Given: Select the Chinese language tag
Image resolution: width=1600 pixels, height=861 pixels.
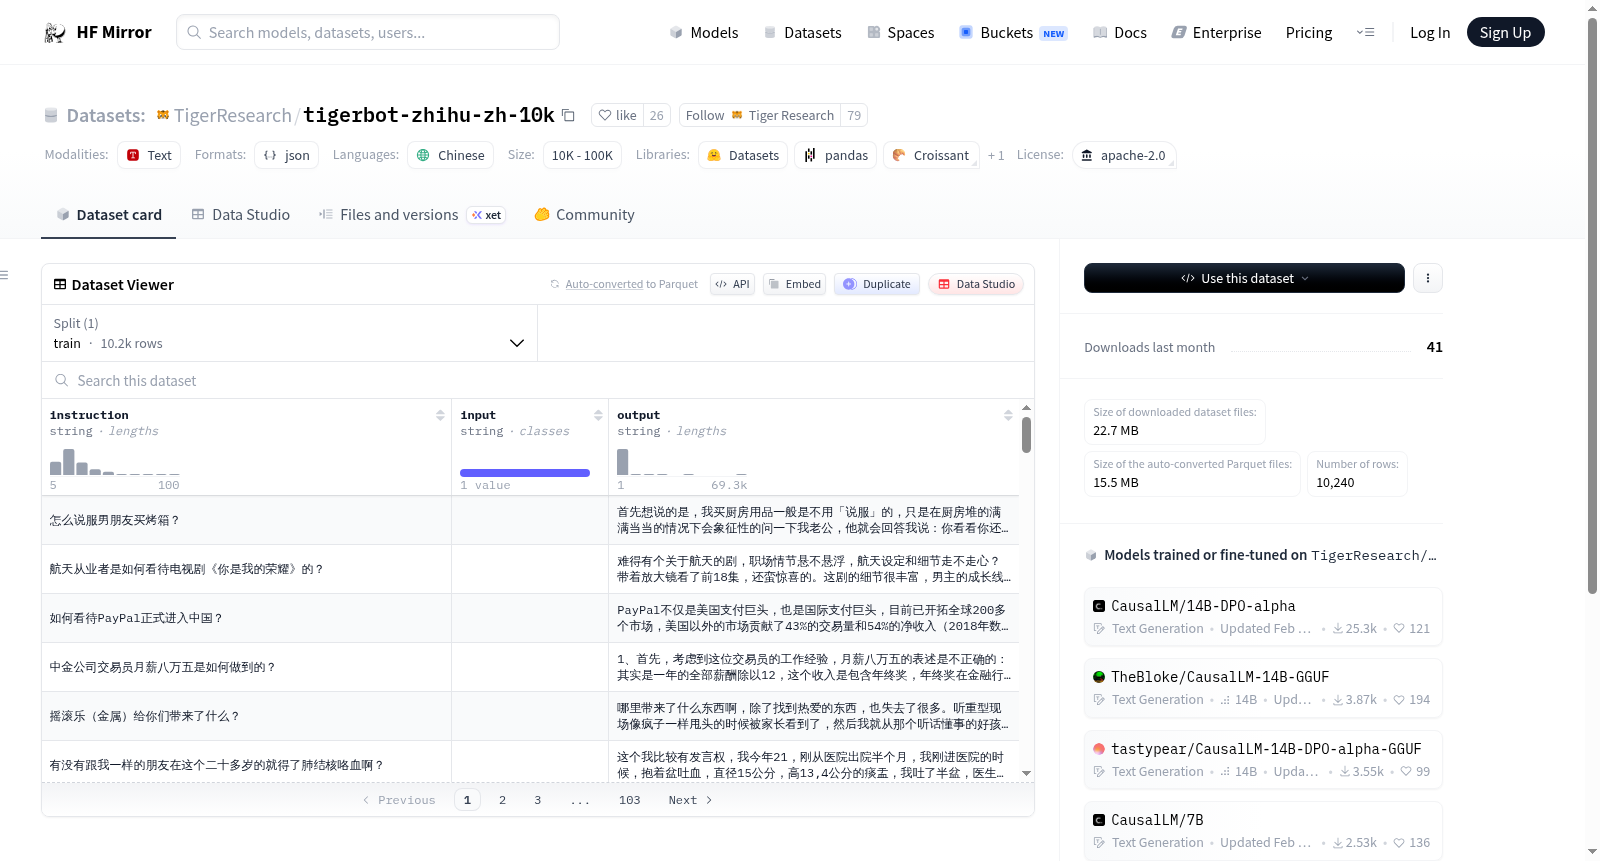Looking at the screenshot, I should [450, 155].
